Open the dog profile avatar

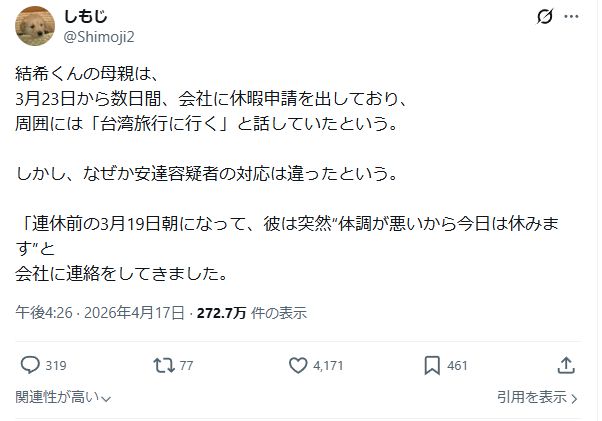pos(34,26)
